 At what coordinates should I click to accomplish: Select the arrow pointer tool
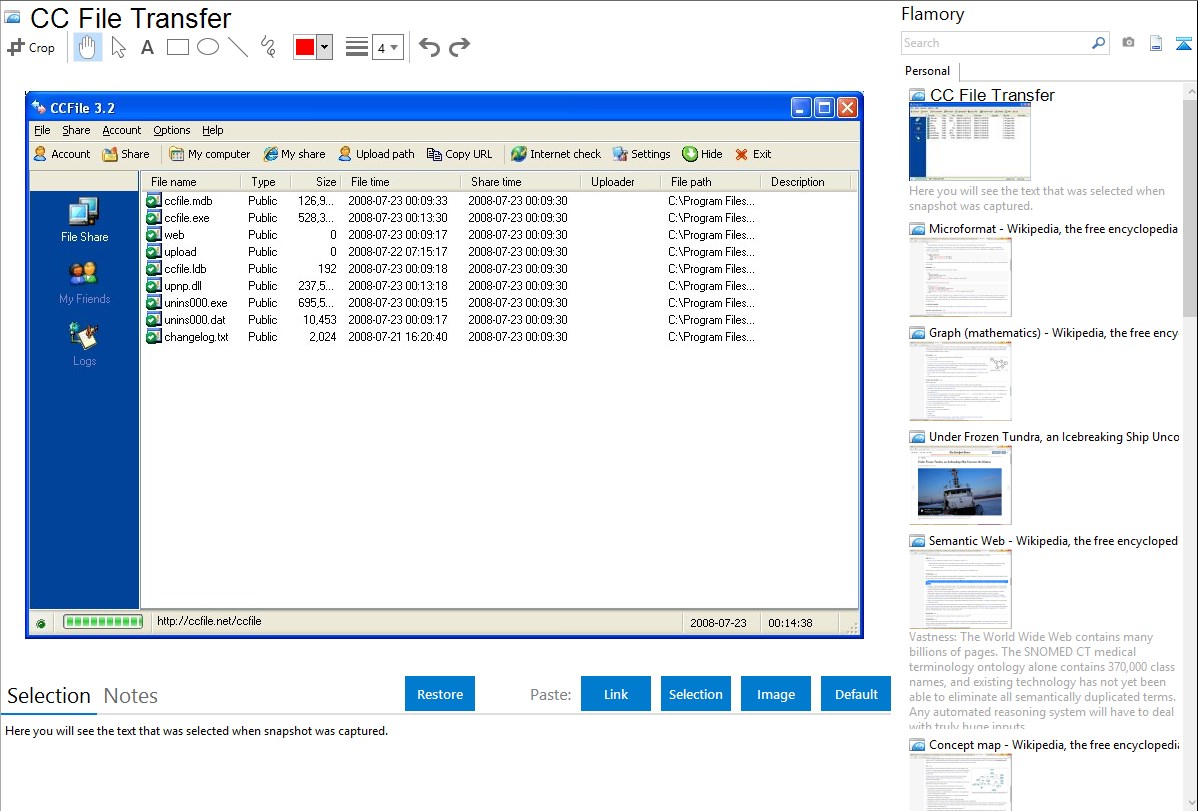tap(118, 47)
